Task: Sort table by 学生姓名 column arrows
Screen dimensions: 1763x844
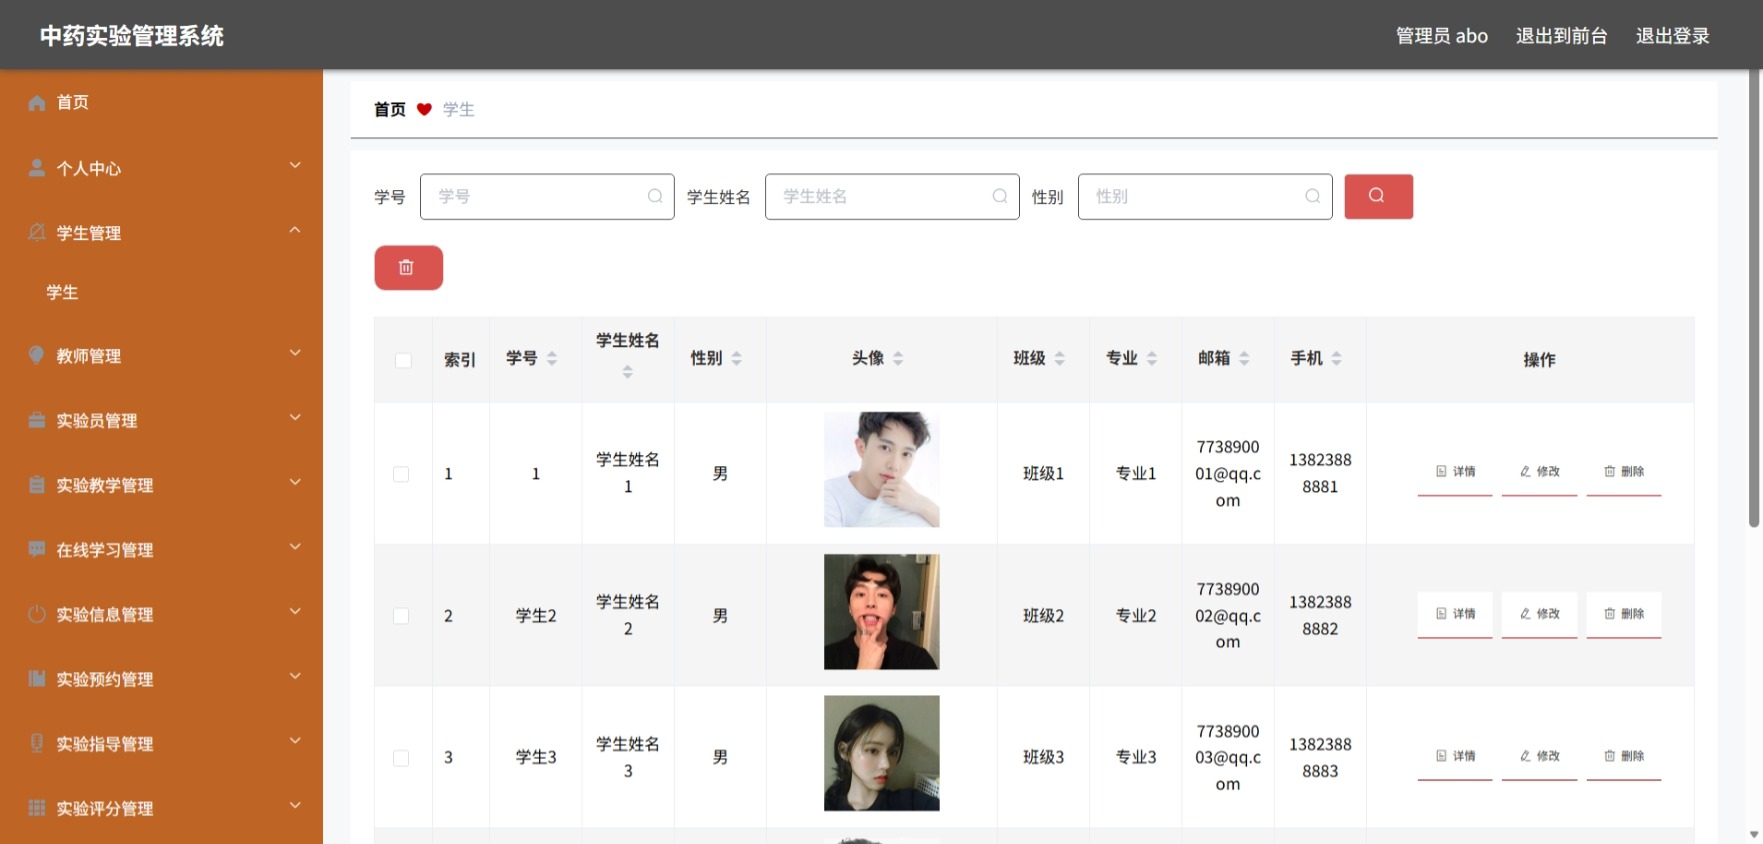Action: 628,372
